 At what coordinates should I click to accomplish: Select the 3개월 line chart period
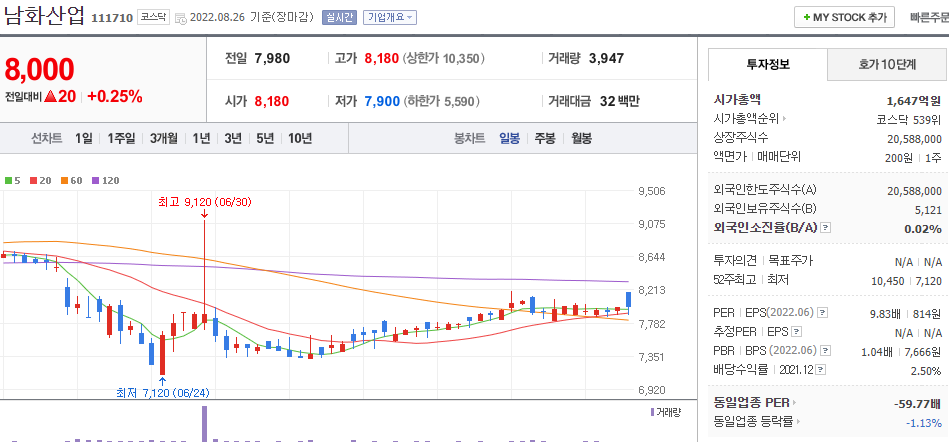tap(163, 138)
